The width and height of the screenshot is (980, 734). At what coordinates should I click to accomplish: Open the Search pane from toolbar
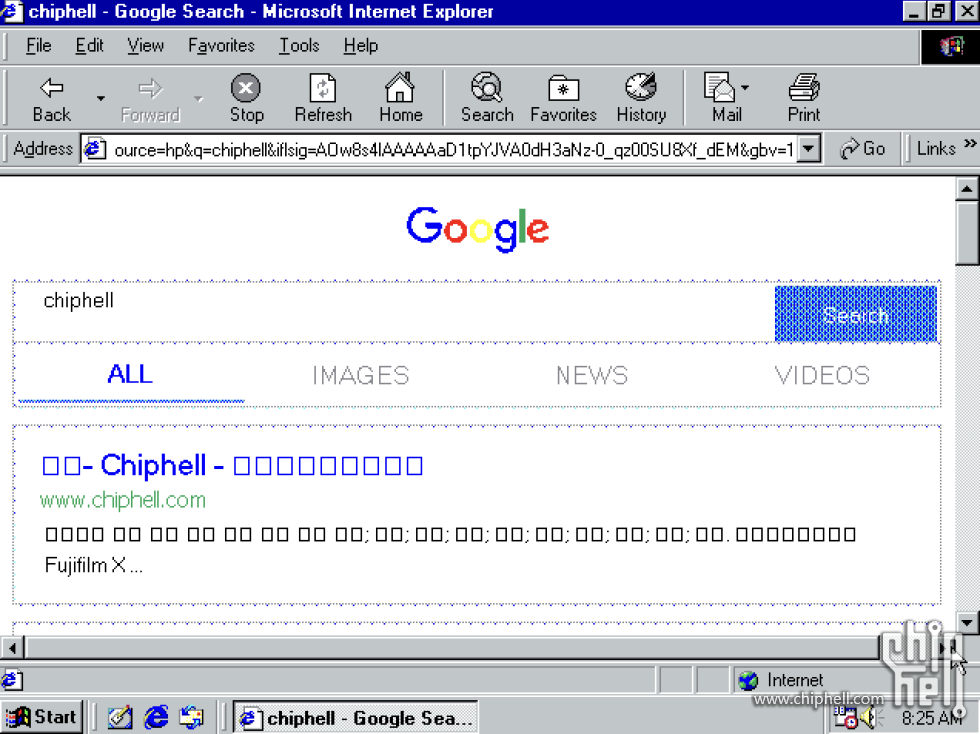pos(487,99)
